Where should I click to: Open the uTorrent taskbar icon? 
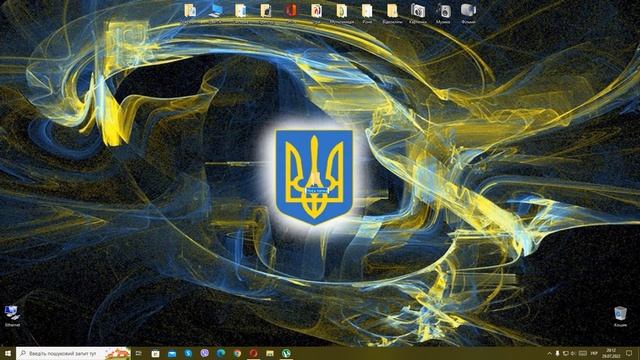pyautogui.click(x=286, y=353)
